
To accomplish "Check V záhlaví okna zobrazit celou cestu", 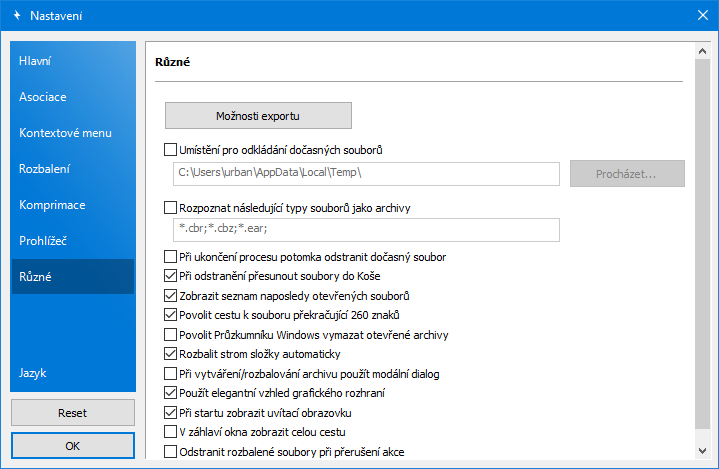I will coord(169,432).
